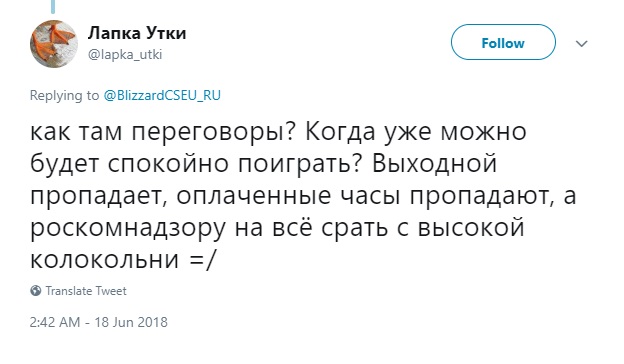This screenshot has width=624, height=364.
Task: Open the tweet timestamp 2:42 AM
Action: (x=55, y=322)
